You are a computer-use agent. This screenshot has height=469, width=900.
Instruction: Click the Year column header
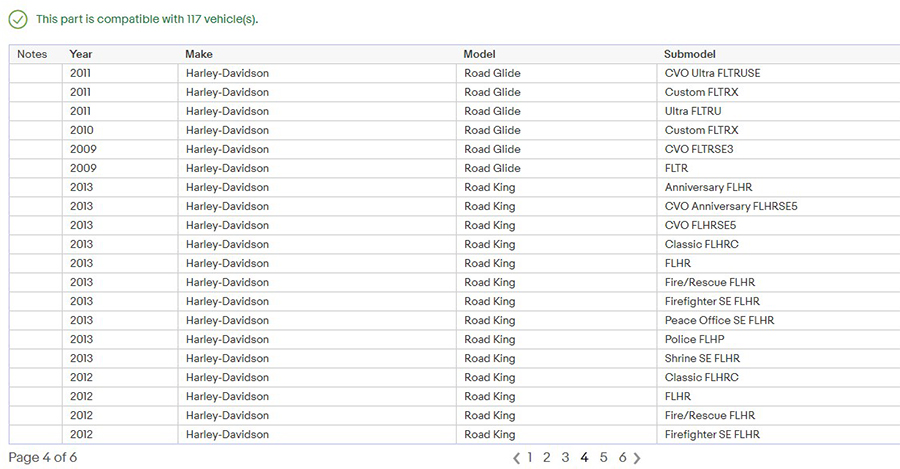[80, 54]
